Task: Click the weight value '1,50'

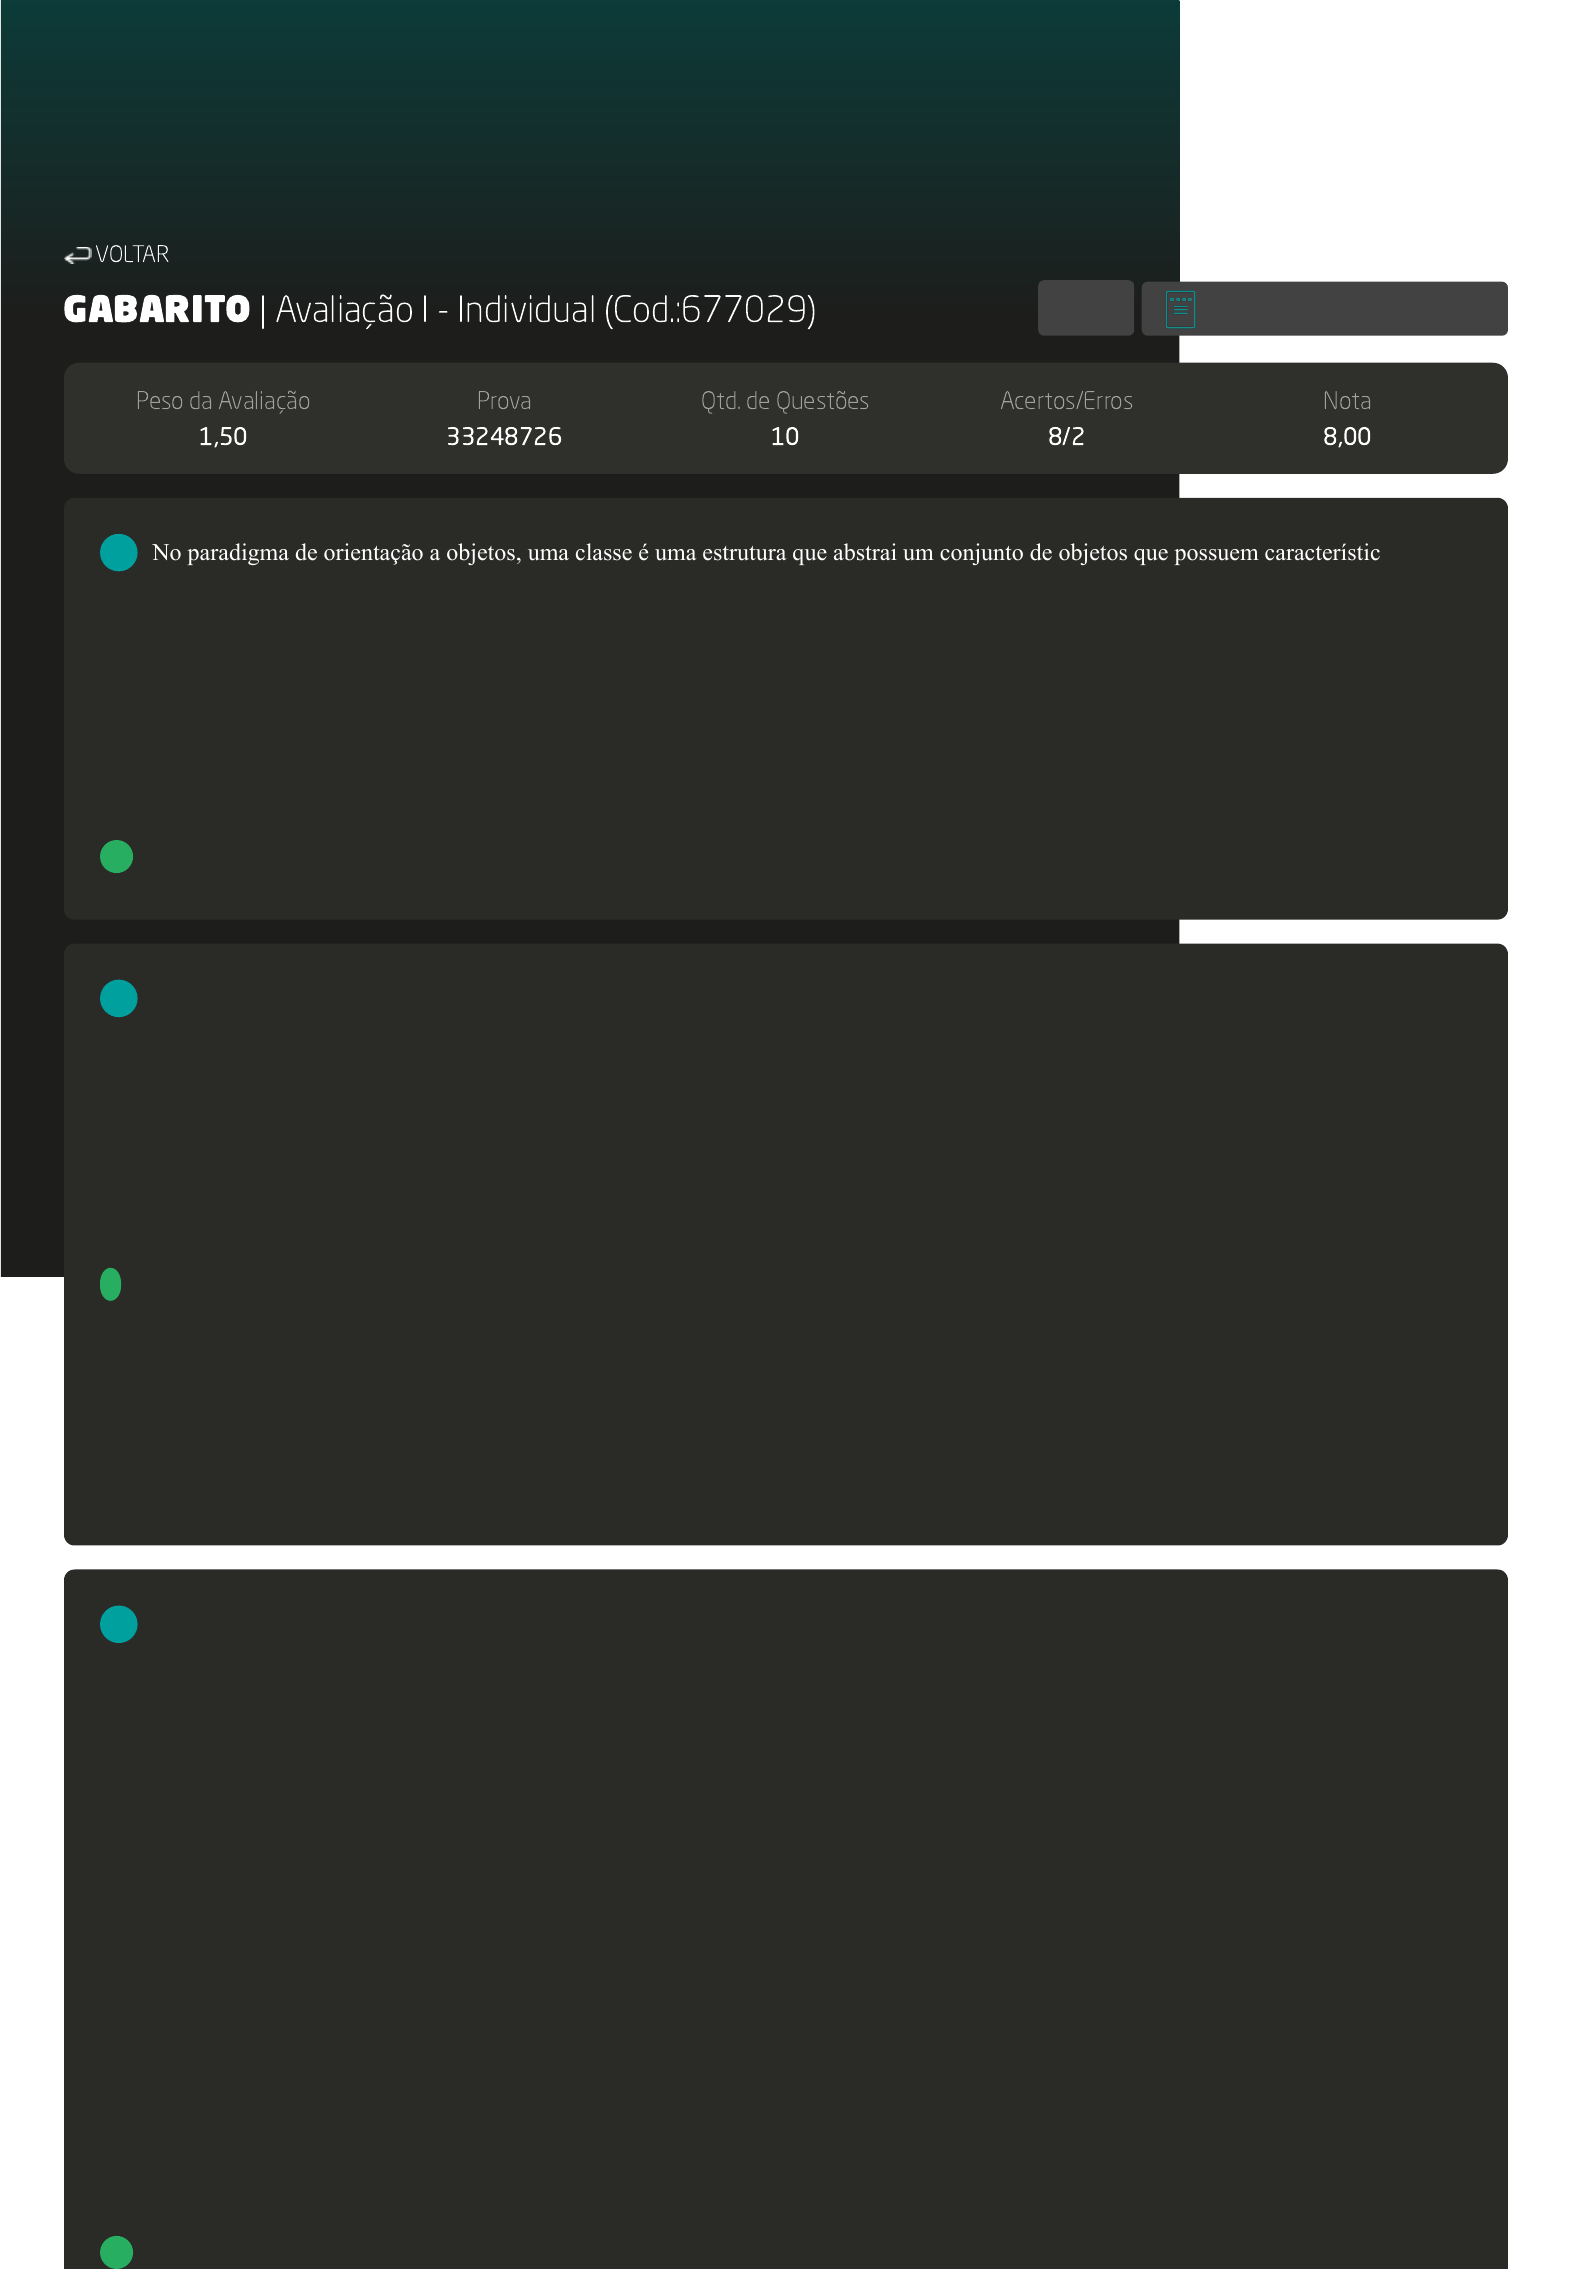Action: 223,436
